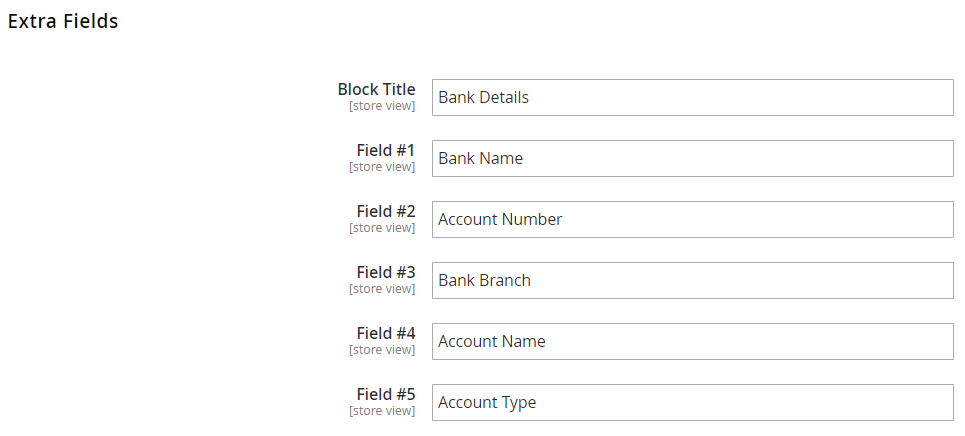Image resolution: width=965 pixels, height=436 pixels.
Task: Click the Field #2 label
Action: [x=385, y=212]
